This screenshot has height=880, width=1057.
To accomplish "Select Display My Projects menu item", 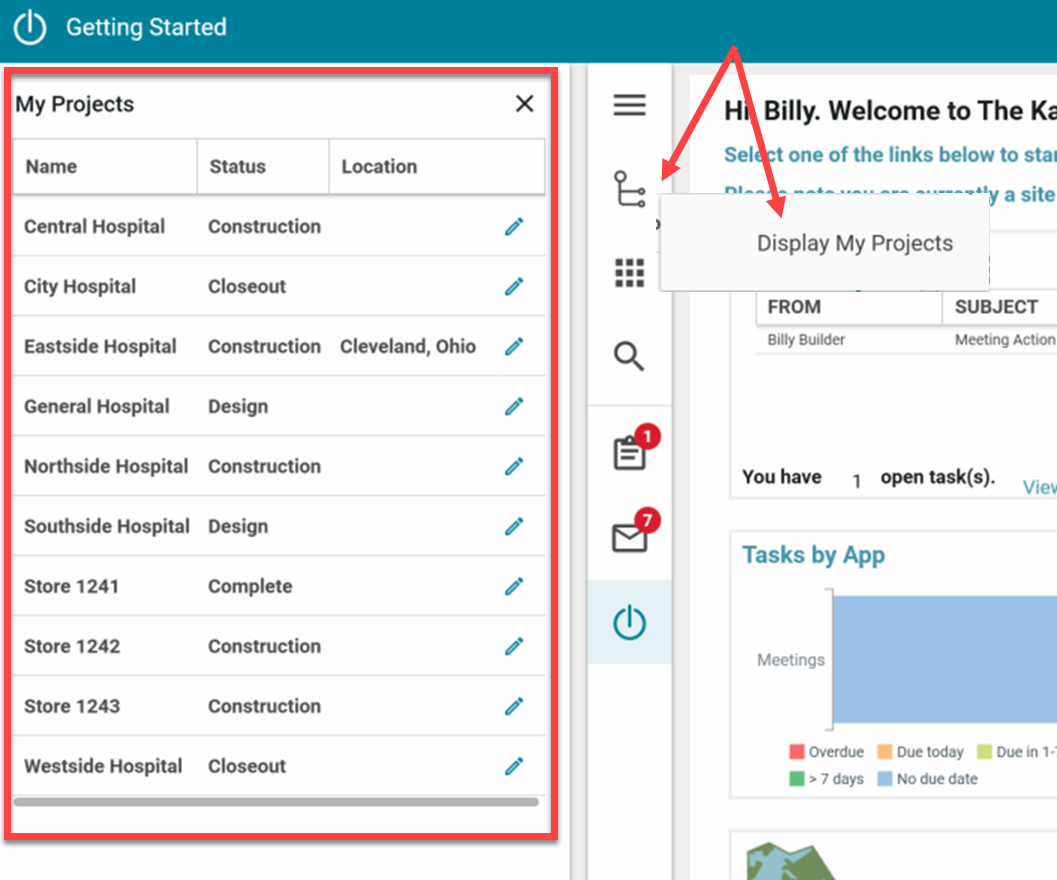I will click(x=854, y=244).
